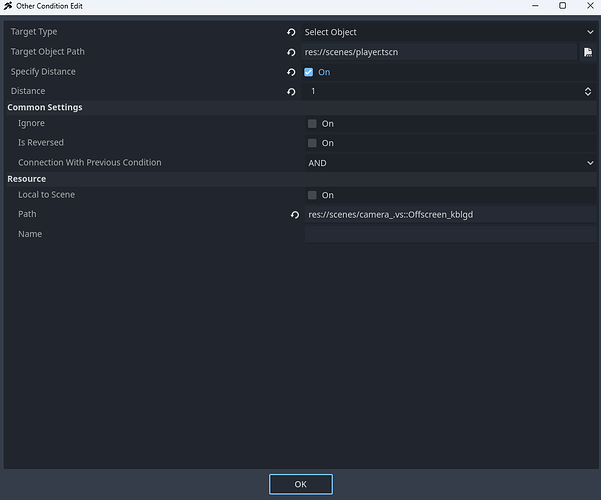
Task: Enable Local to Scene option
Action: click(313, 195)
